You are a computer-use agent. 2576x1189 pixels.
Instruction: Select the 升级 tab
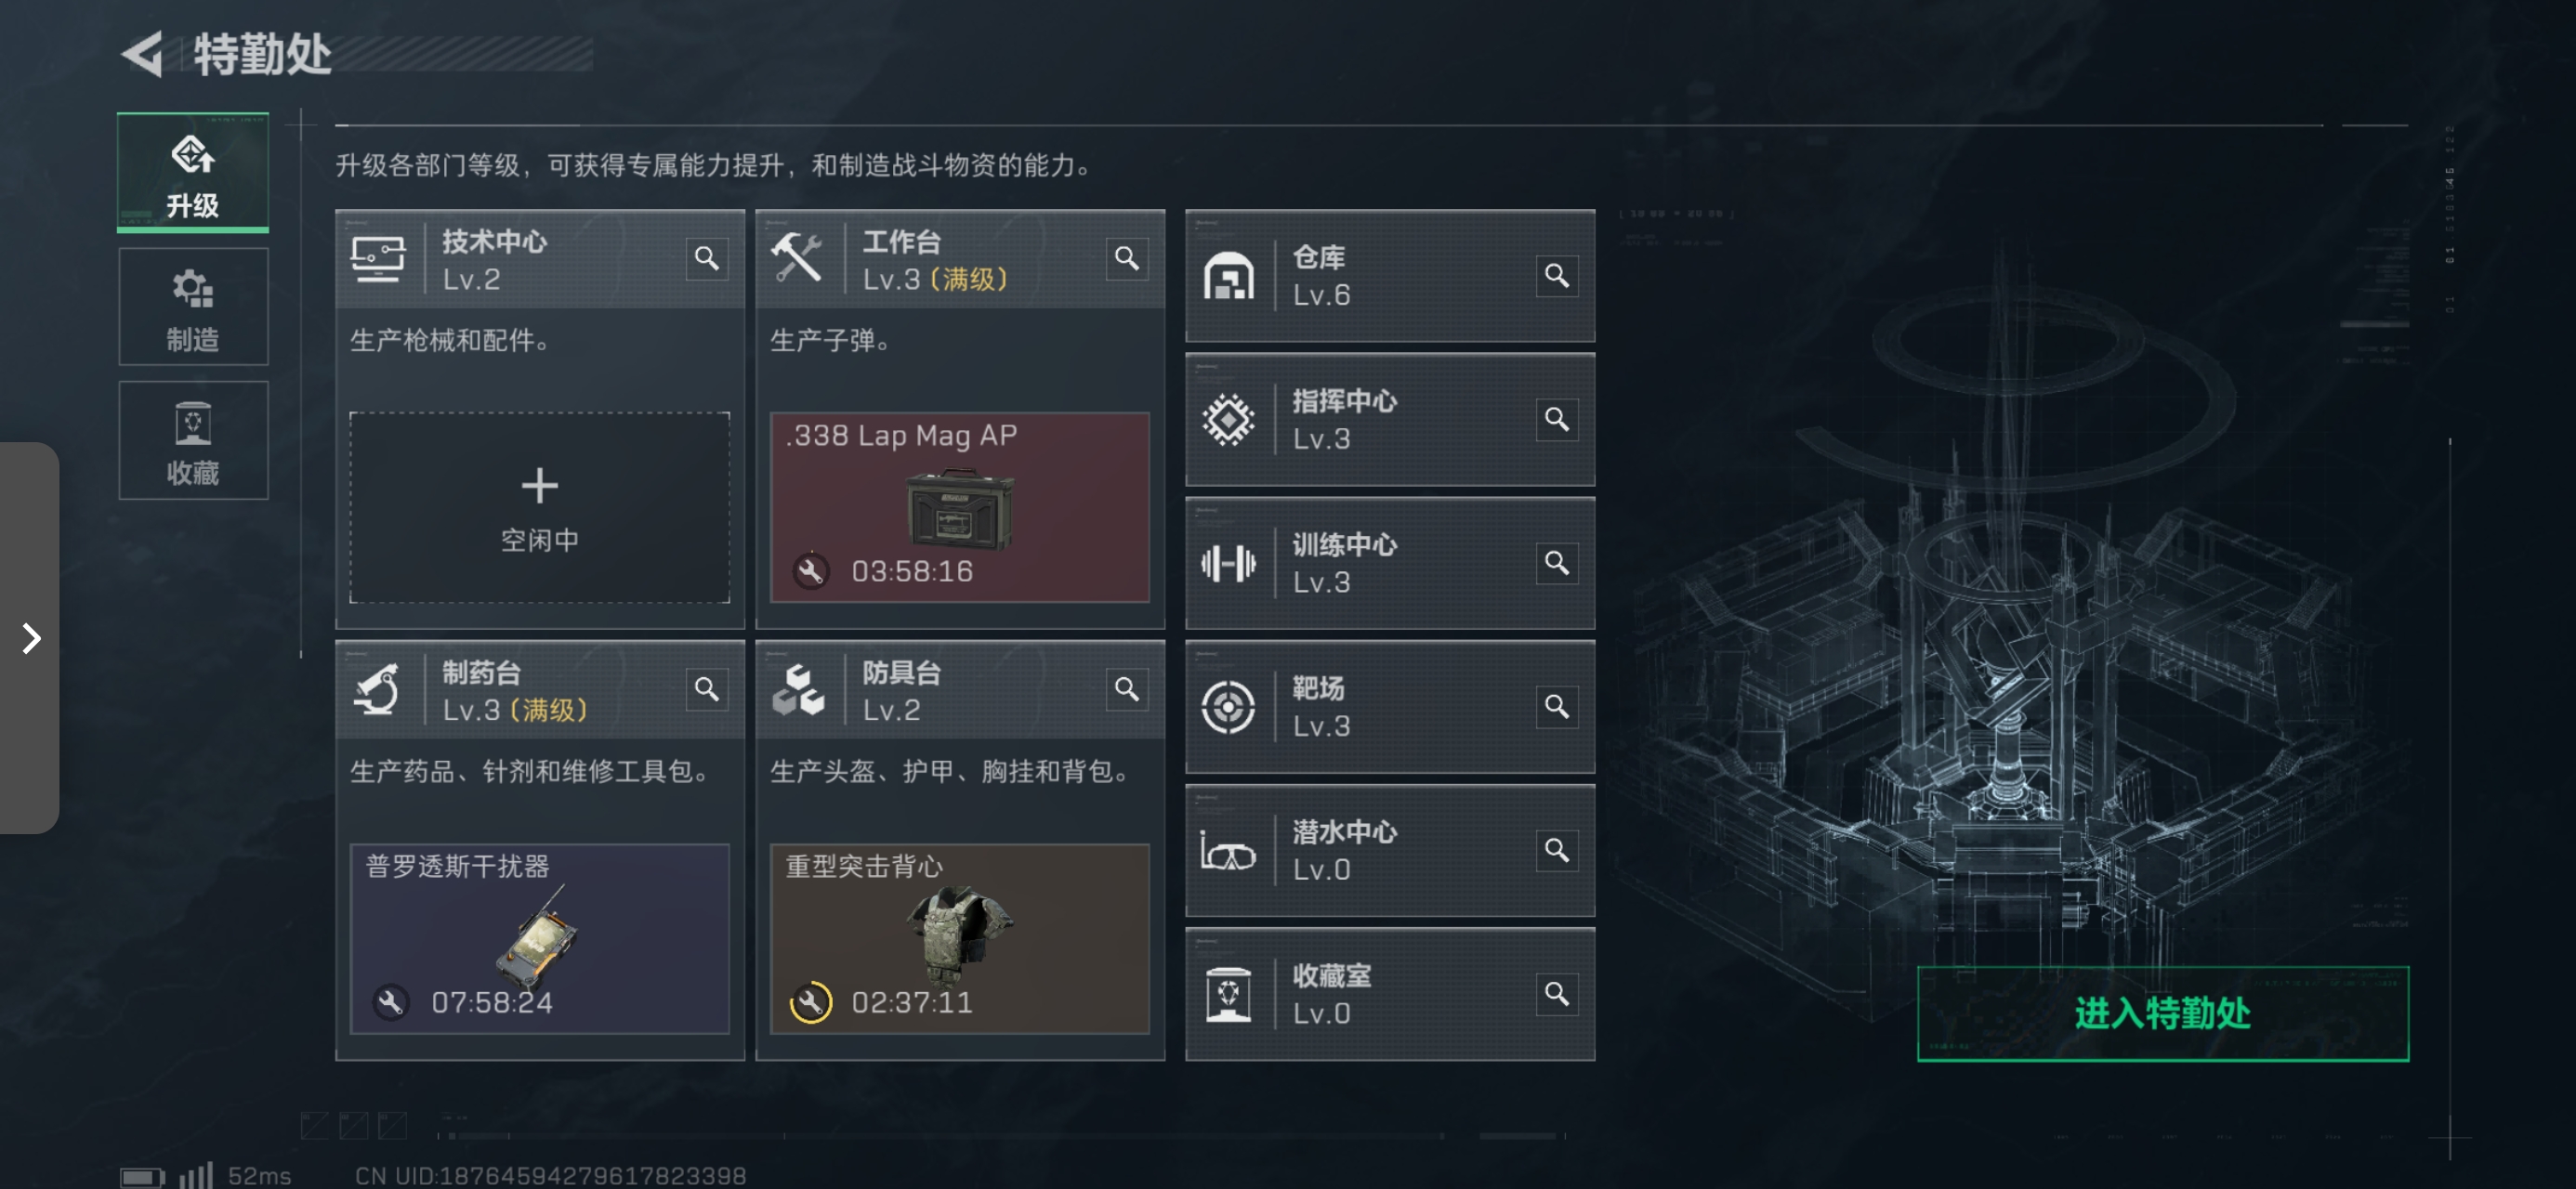pyautogui.click(x=193, y=173)
